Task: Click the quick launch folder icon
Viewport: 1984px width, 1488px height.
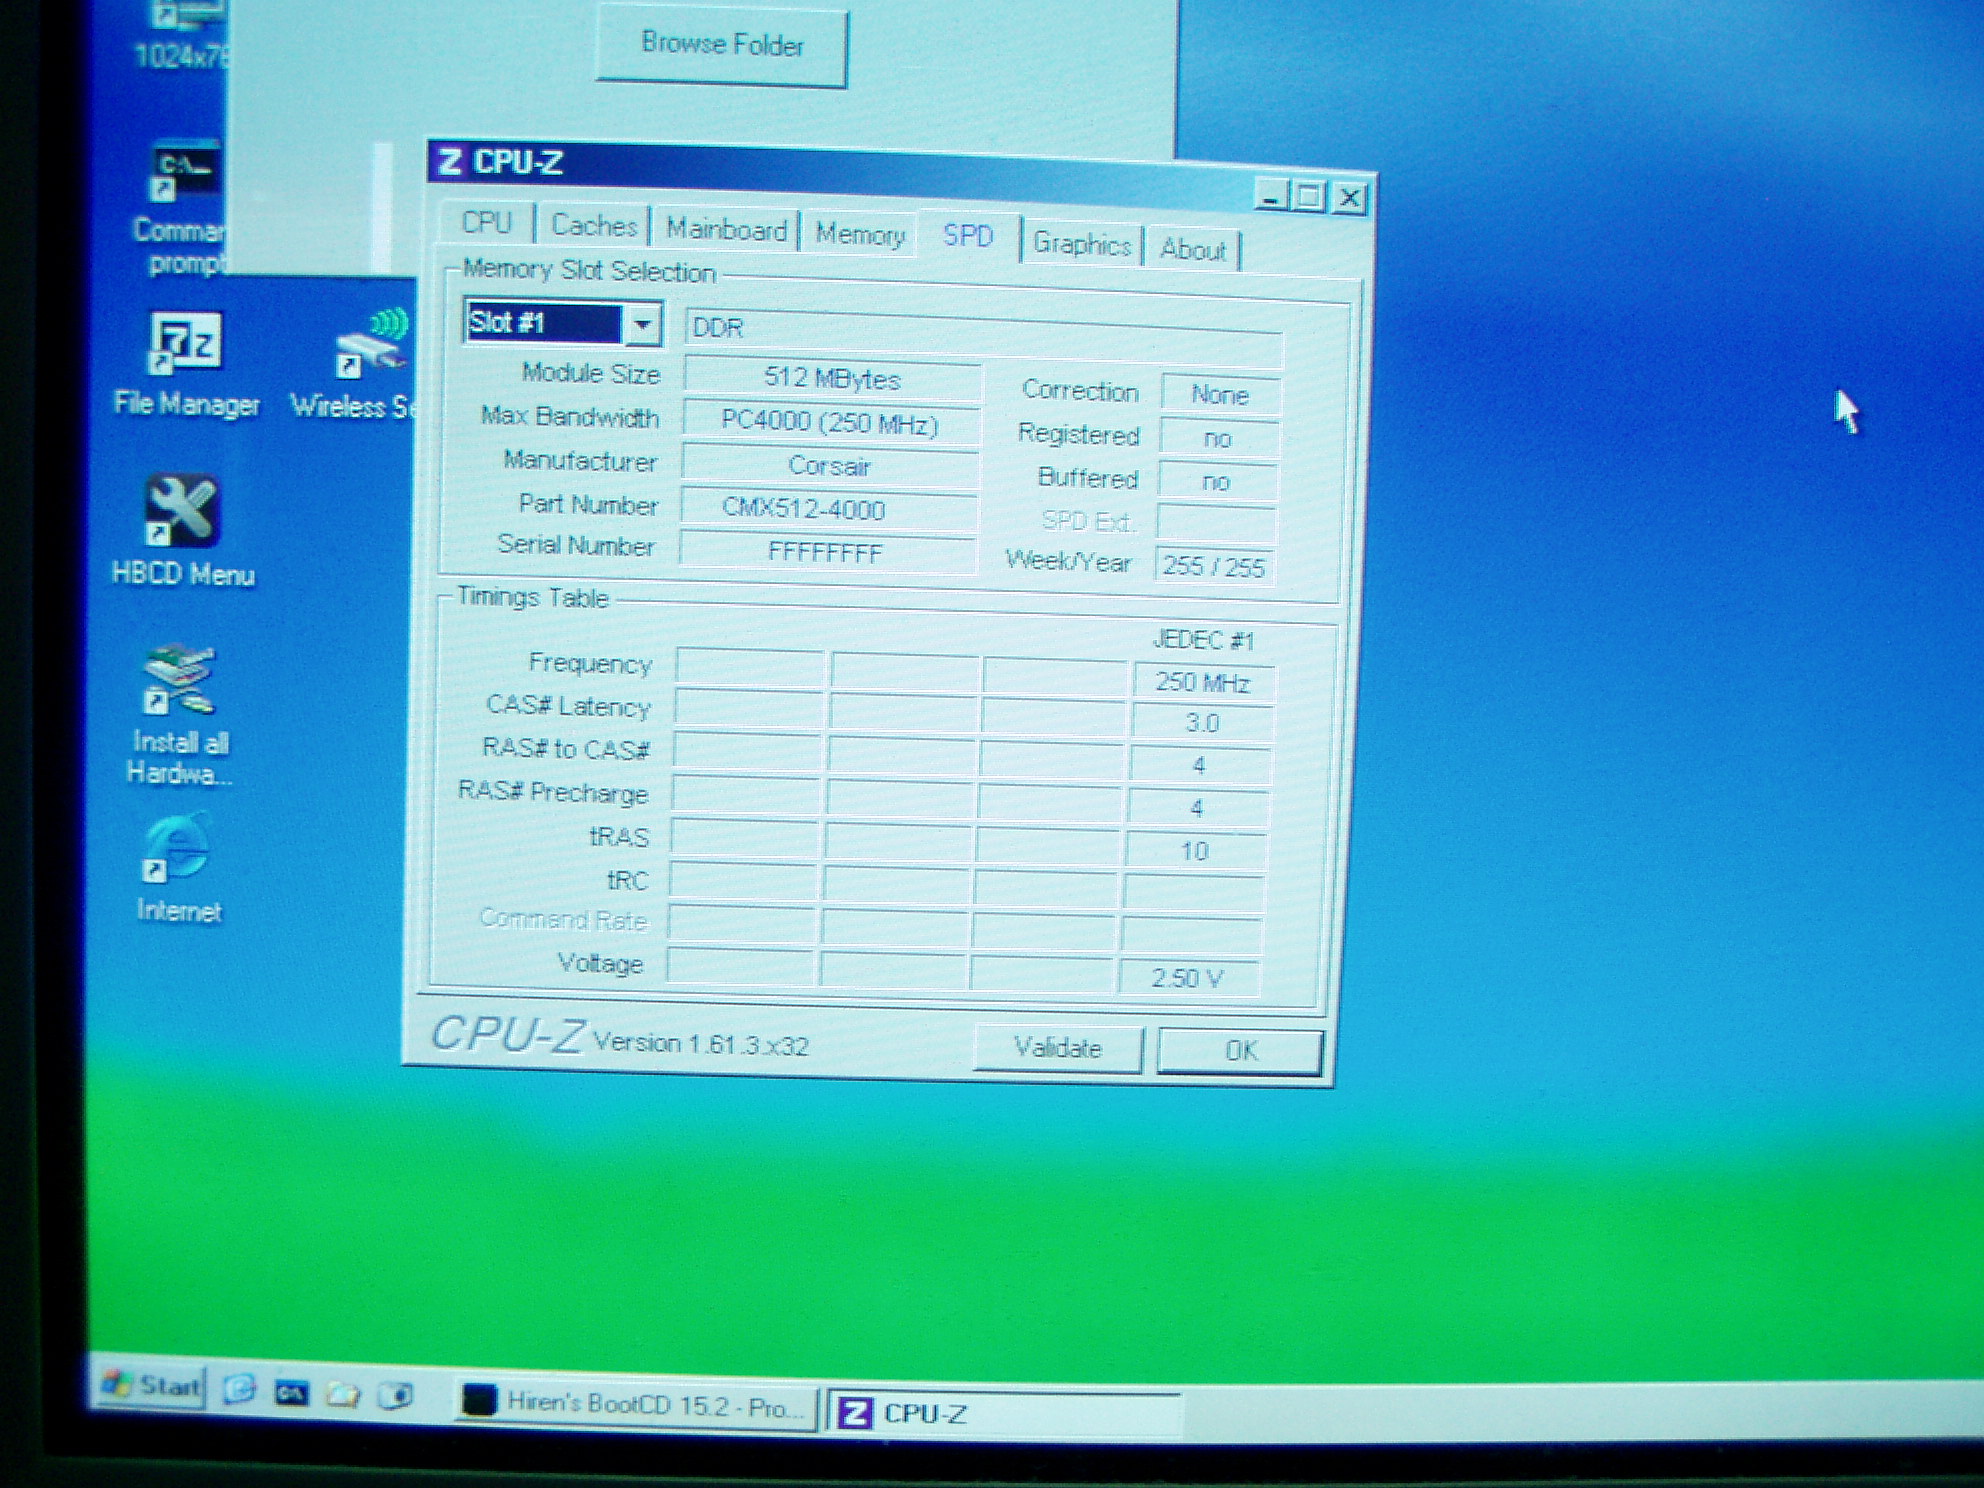Action: click(343, 1394)
